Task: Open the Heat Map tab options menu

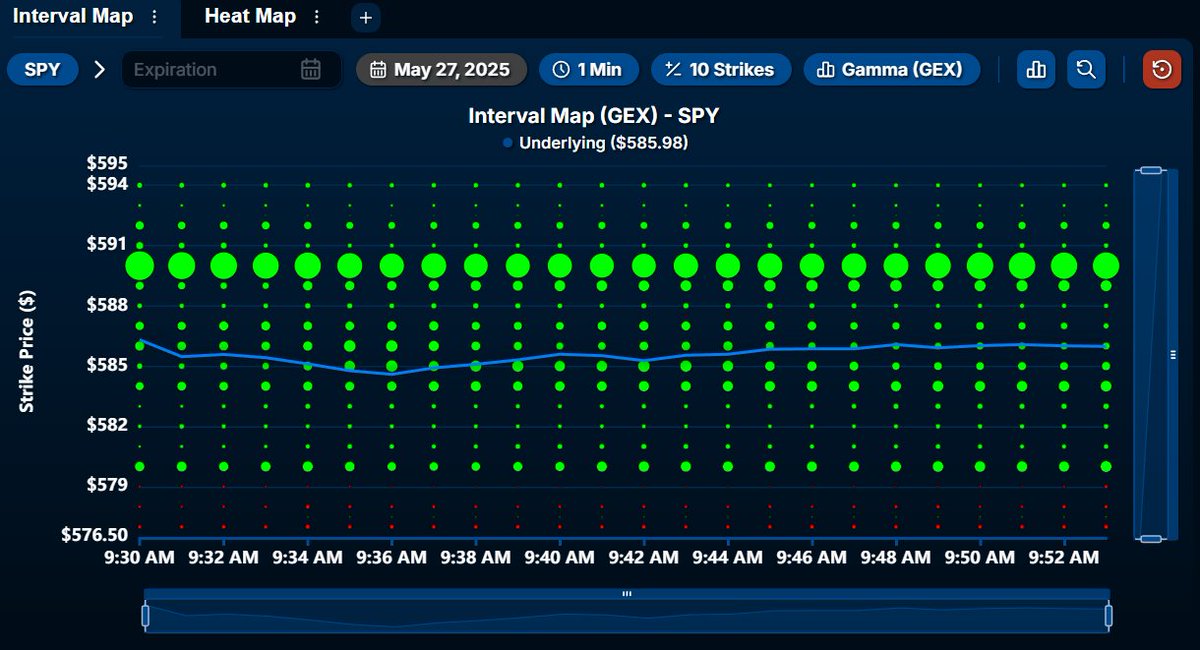Action: (x=317, y=17)
